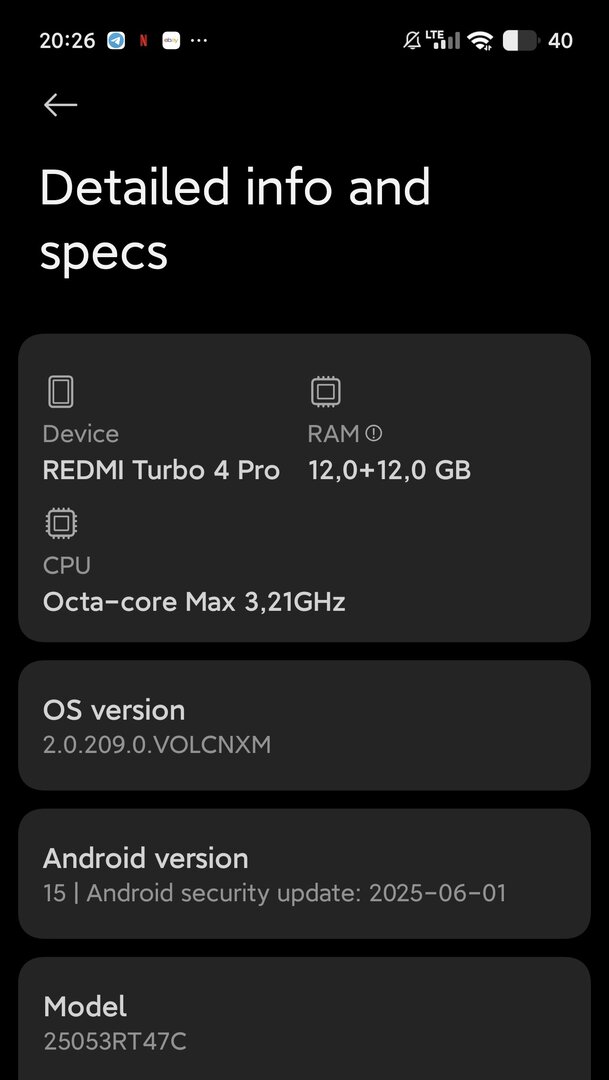Open the Android version entry
Viewport: 609px width, 1080px height.
click(304, 874)
